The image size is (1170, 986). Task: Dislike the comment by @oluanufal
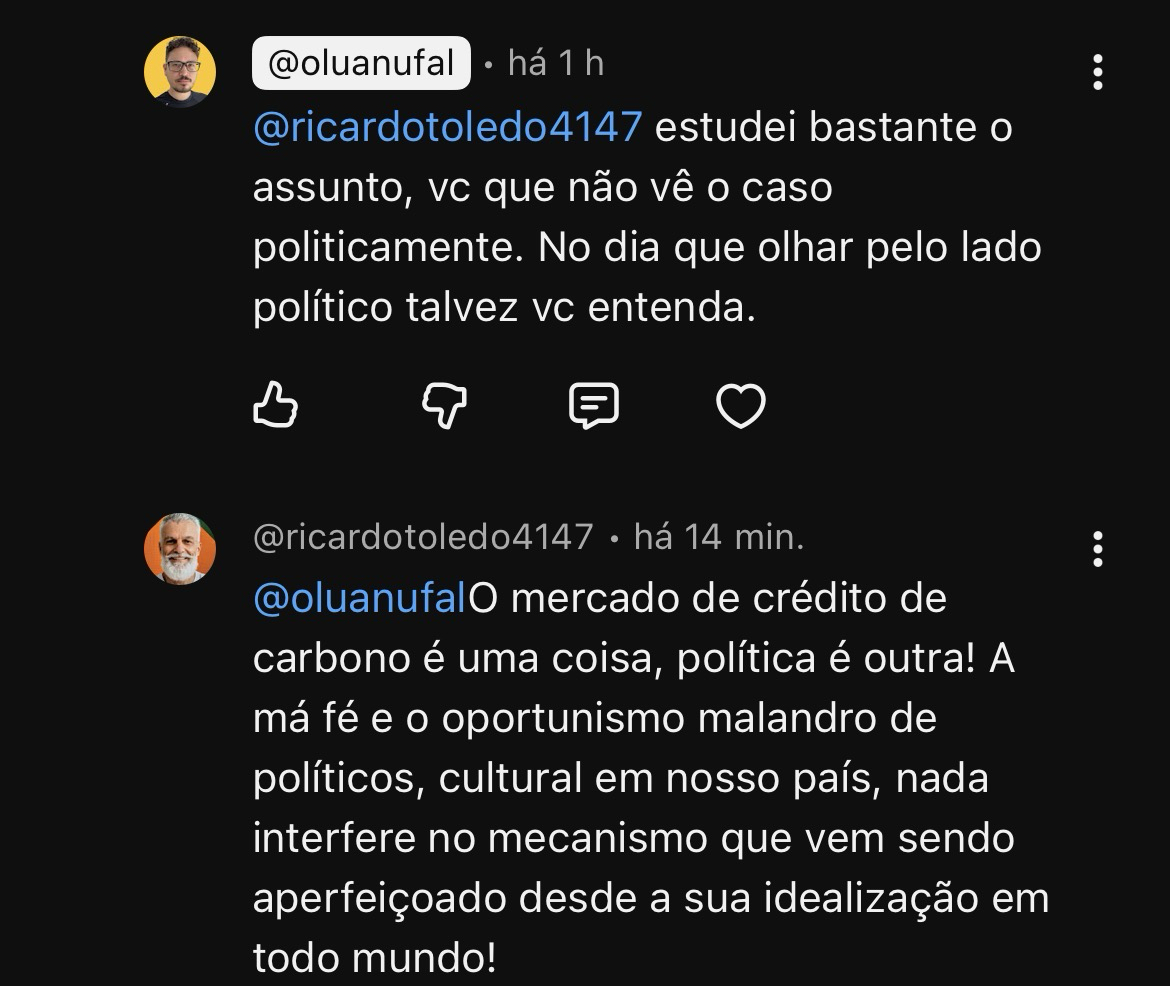point(444,406)
